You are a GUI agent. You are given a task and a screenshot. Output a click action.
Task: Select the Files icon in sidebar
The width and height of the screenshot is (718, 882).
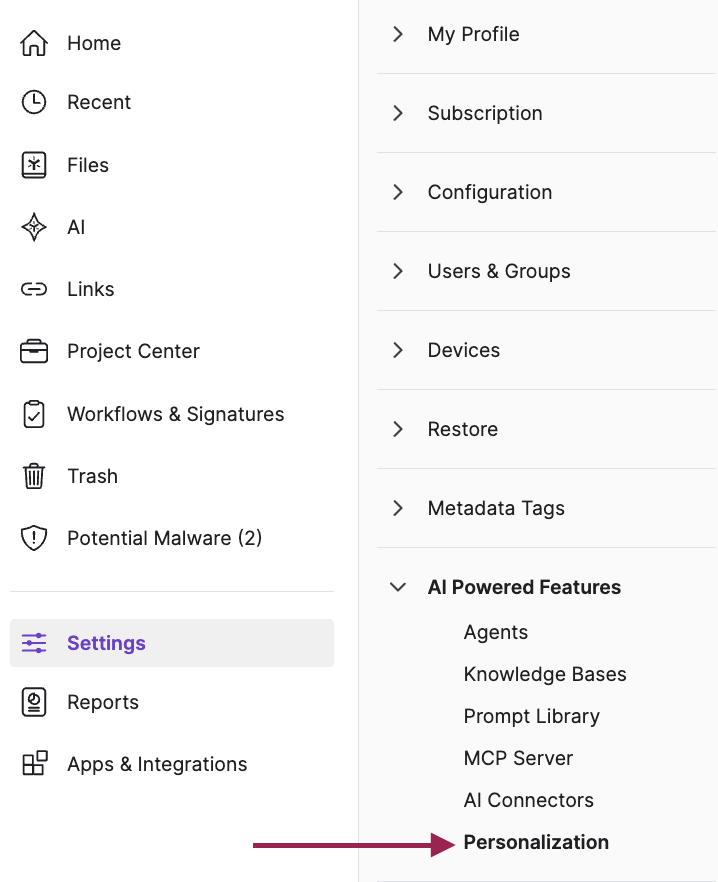[x=34, y=165]
